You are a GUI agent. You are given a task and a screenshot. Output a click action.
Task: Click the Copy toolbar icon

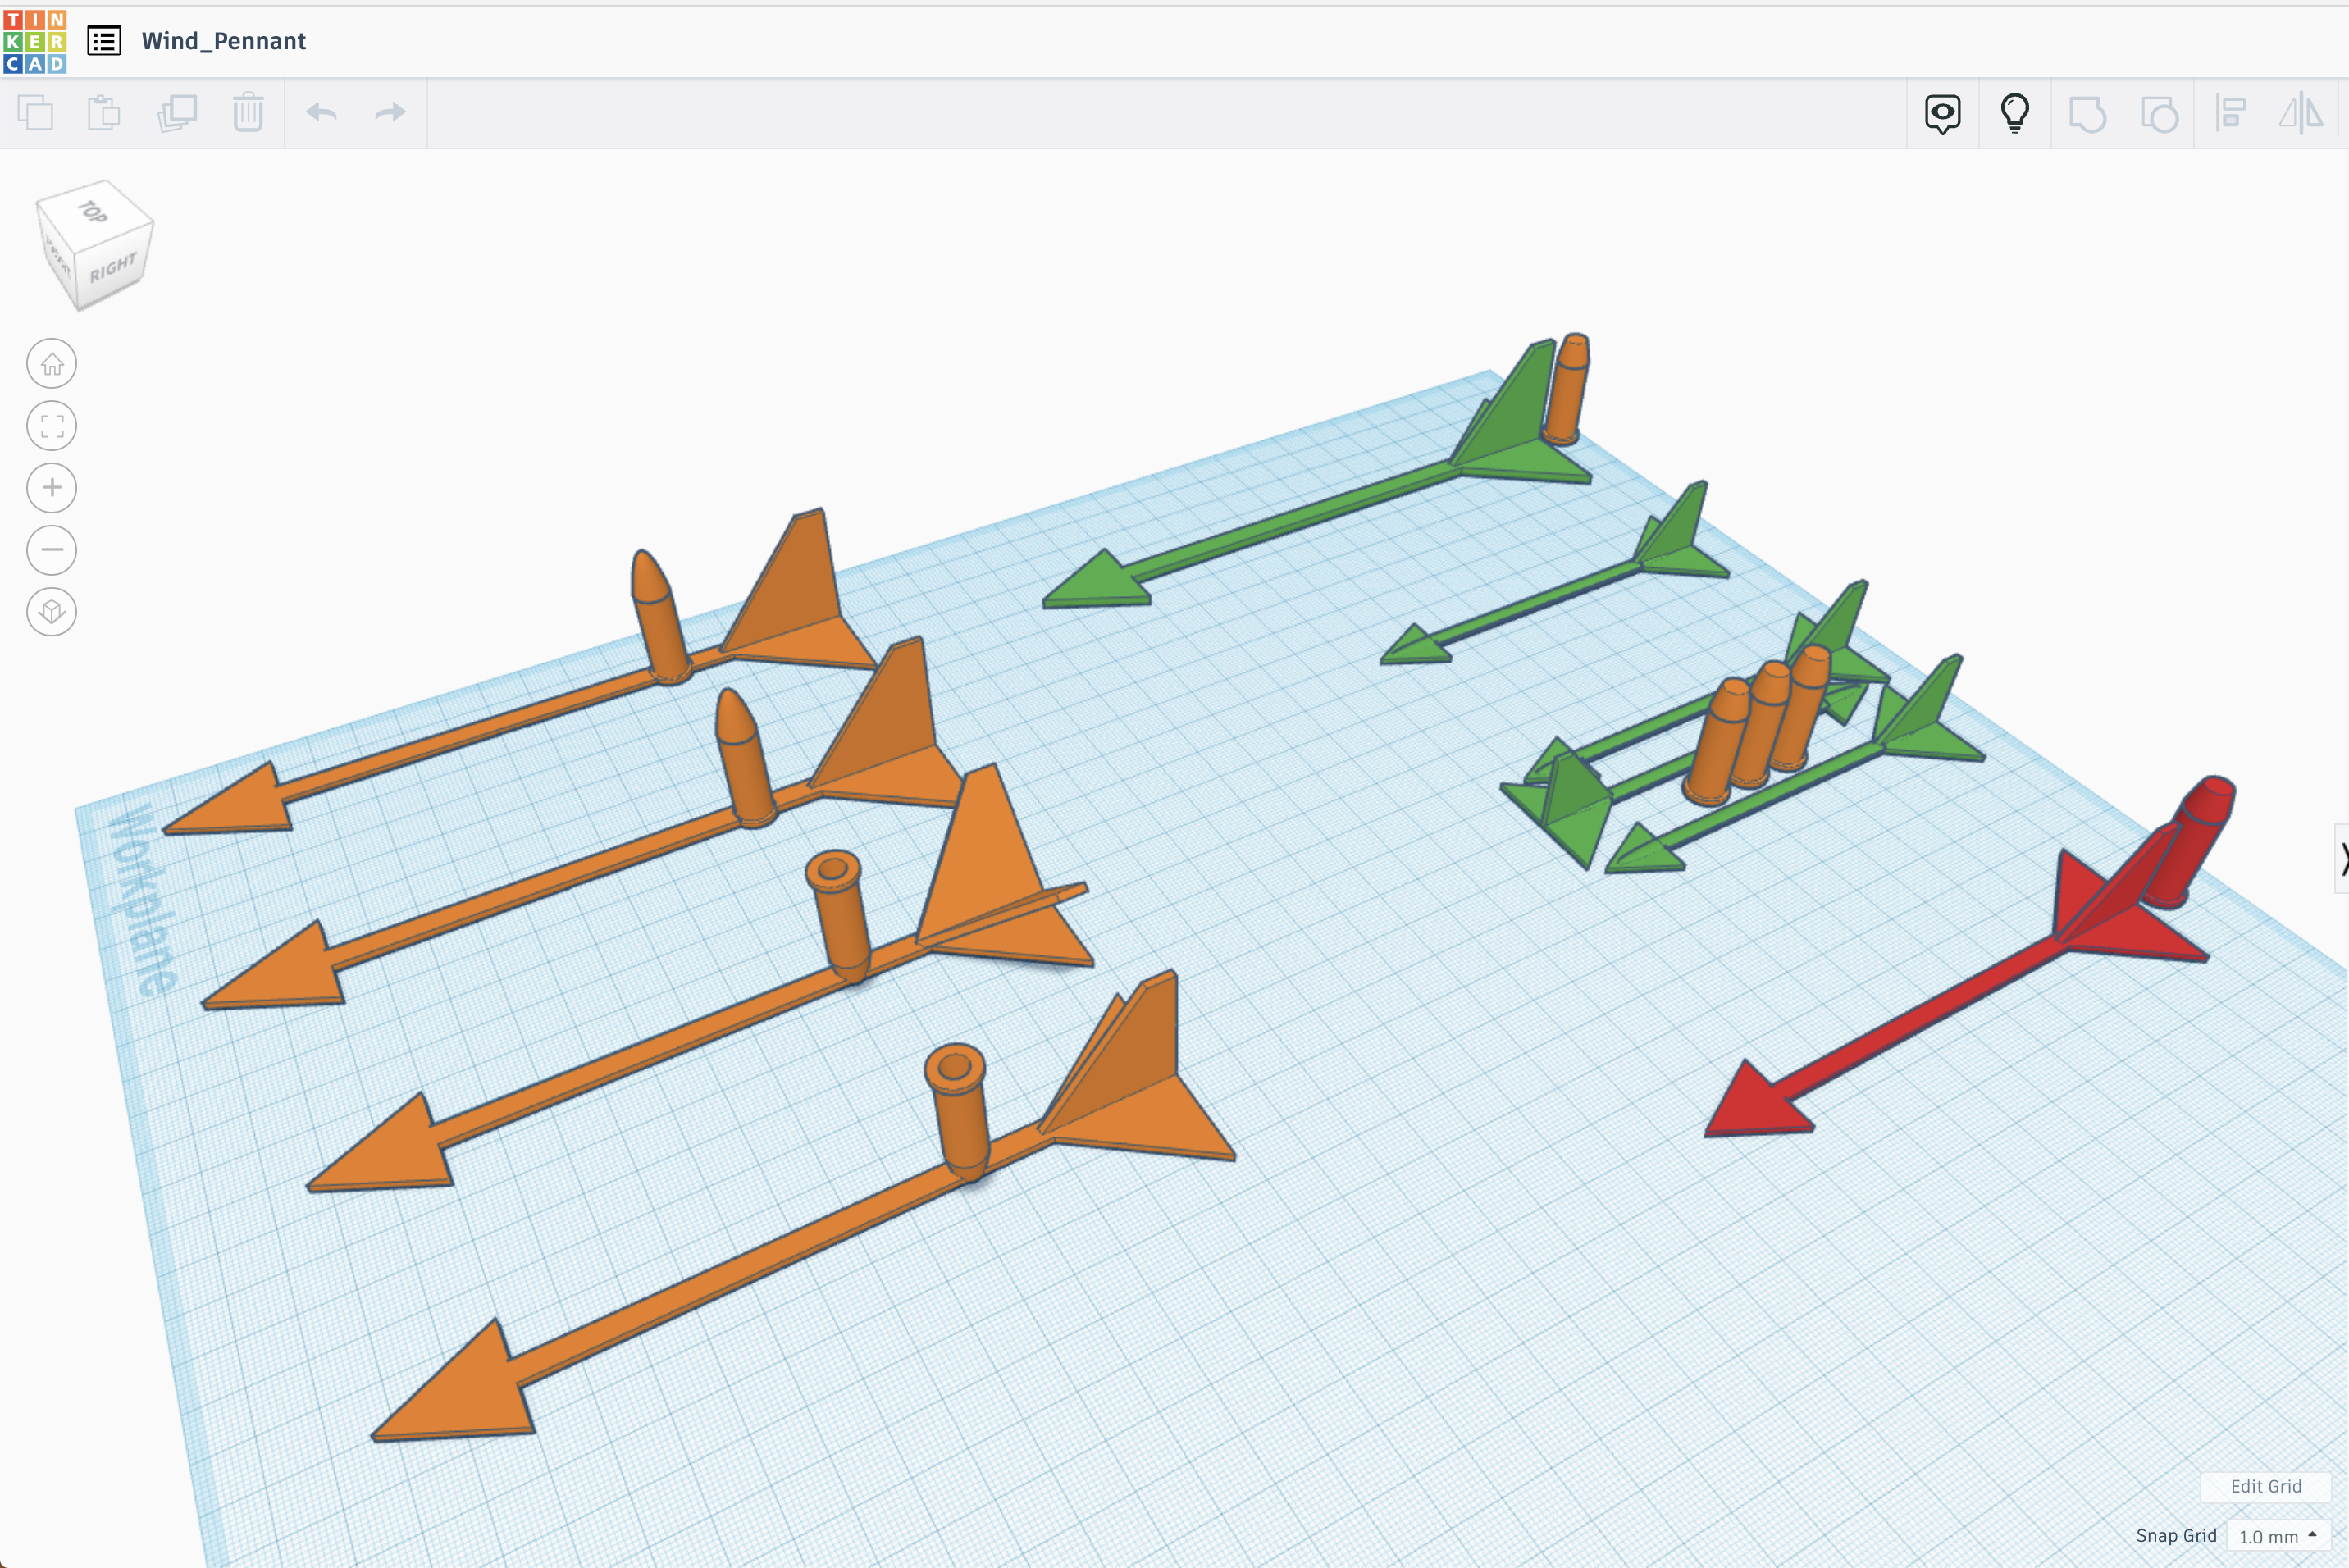click(36, 113)
